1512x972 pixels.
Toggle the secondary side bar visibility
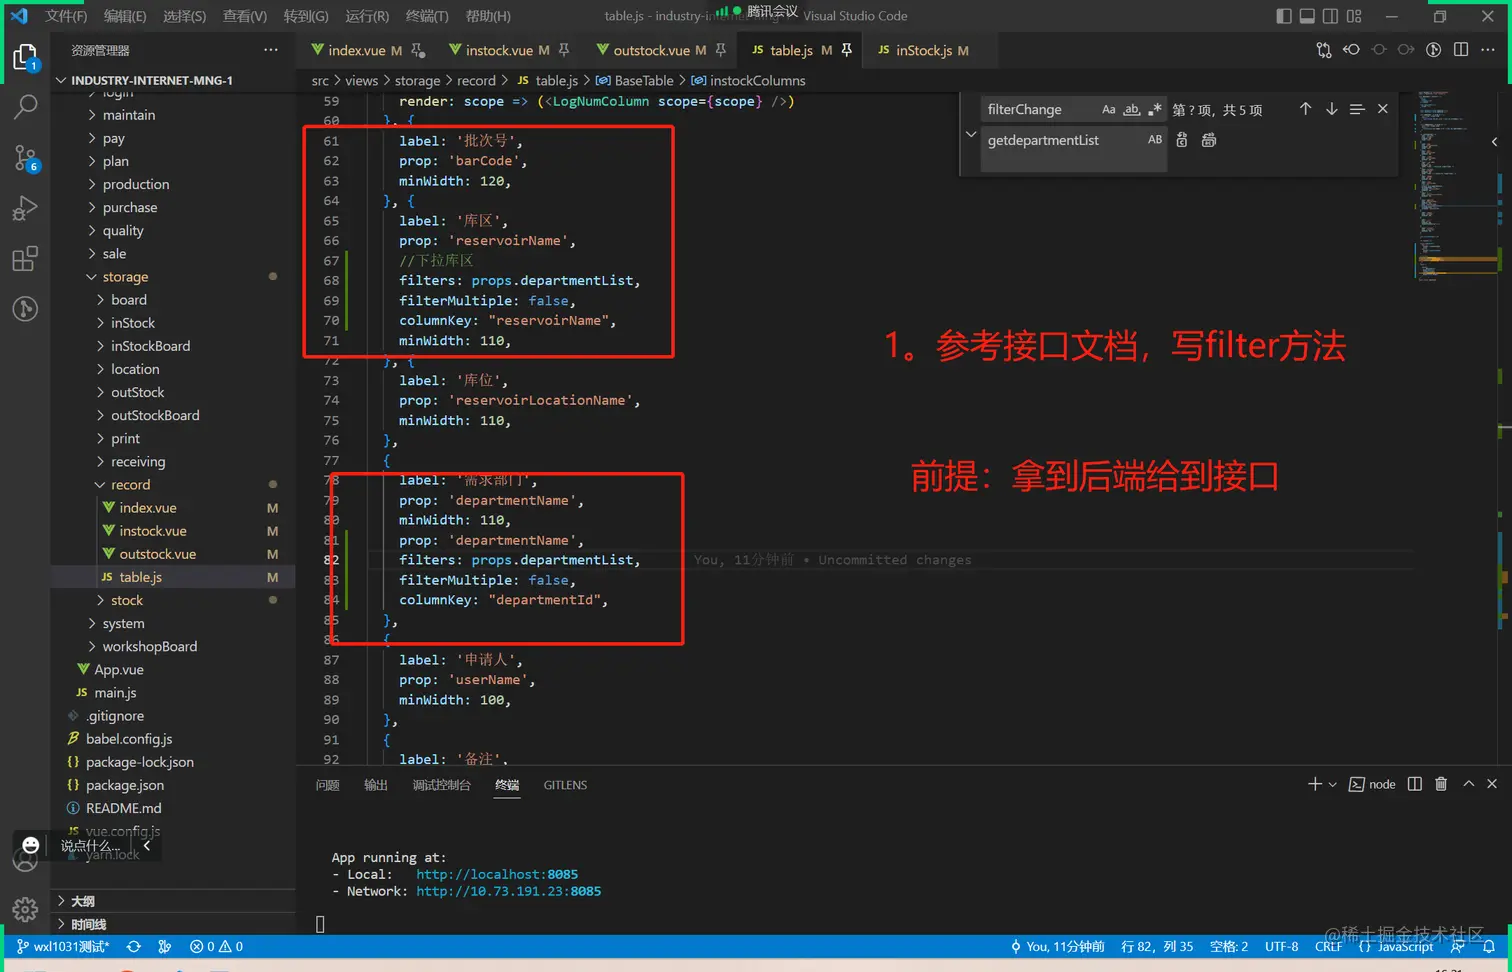[x=1330, y=16]
